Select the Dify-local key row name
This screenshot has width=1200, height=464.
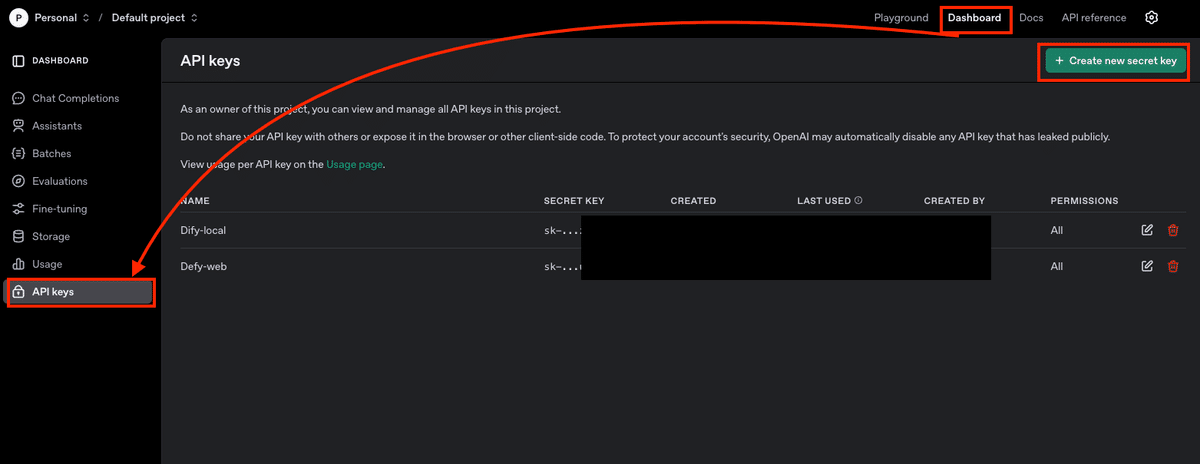click(x=203, y=230)
